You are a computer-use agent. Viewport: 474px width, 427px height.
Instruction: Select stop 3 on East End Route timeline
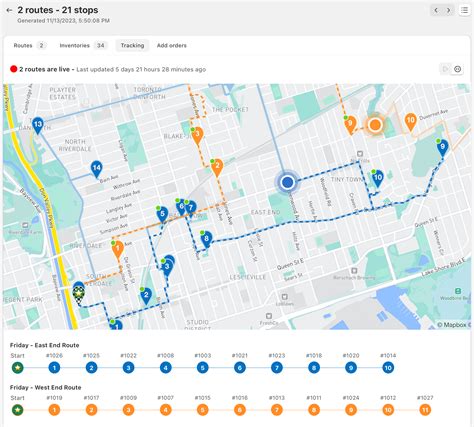[128, 368]
